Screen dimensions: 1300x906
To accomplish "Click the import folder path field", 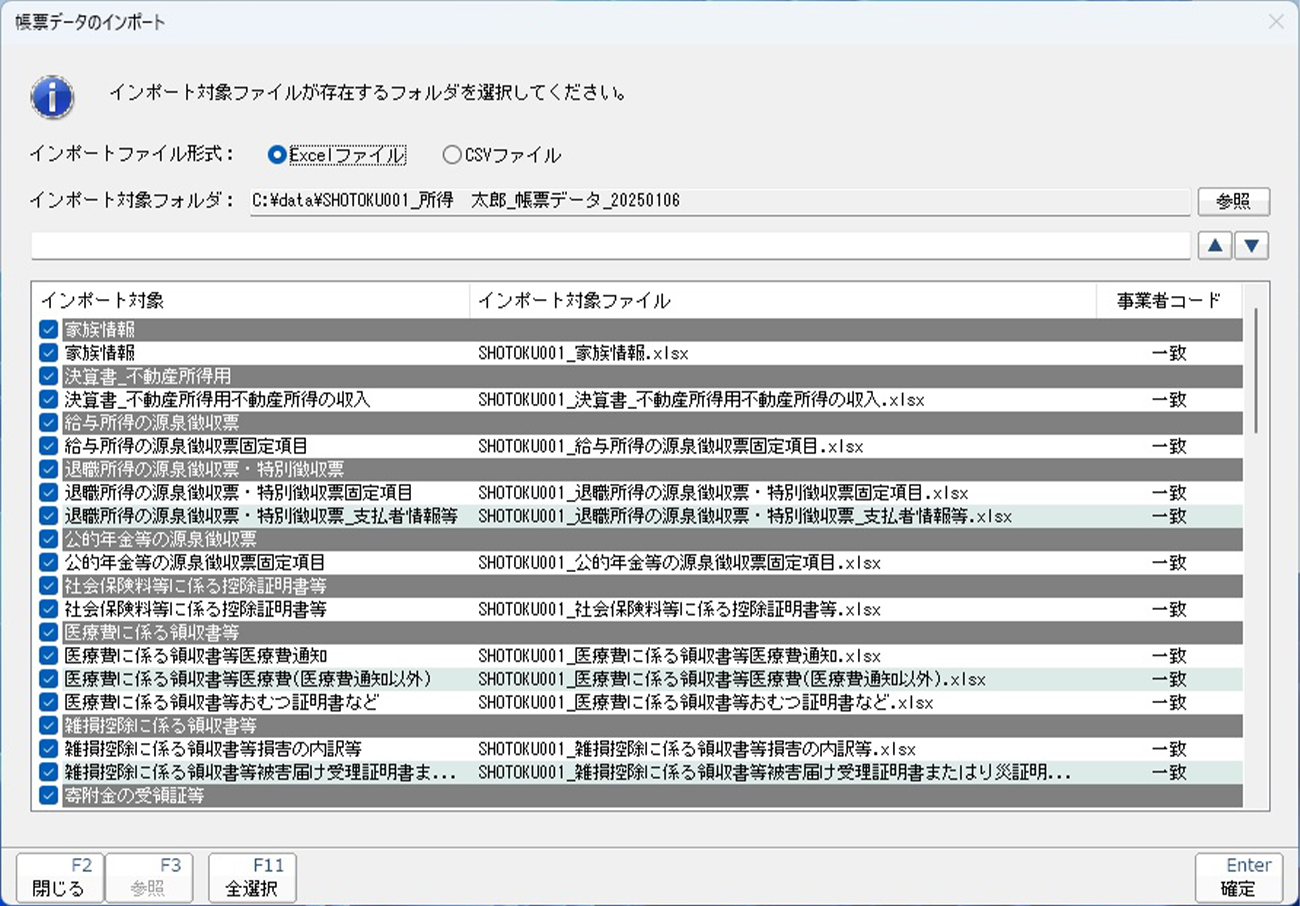I will point(718,201).
